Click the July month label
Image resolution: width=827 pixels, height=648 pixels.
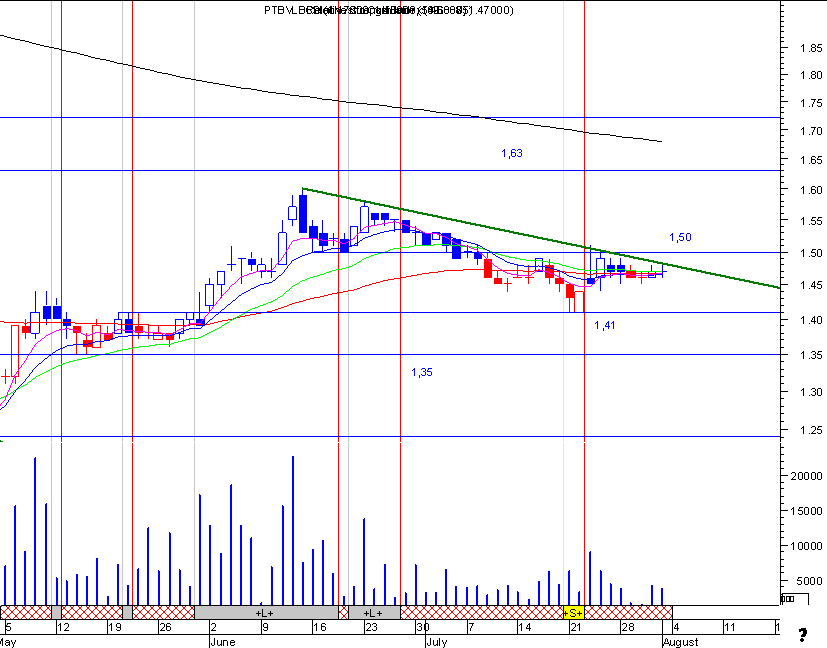(x=436, y=642)
